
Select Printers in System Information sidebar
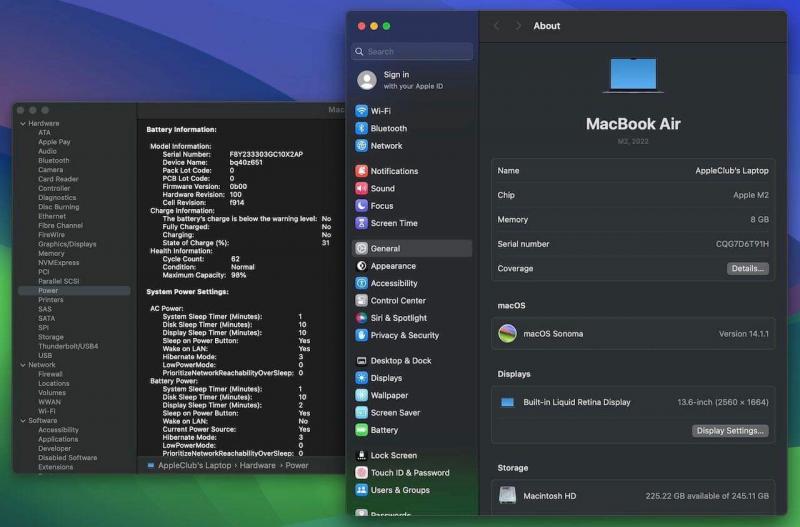tap(51, 300)
